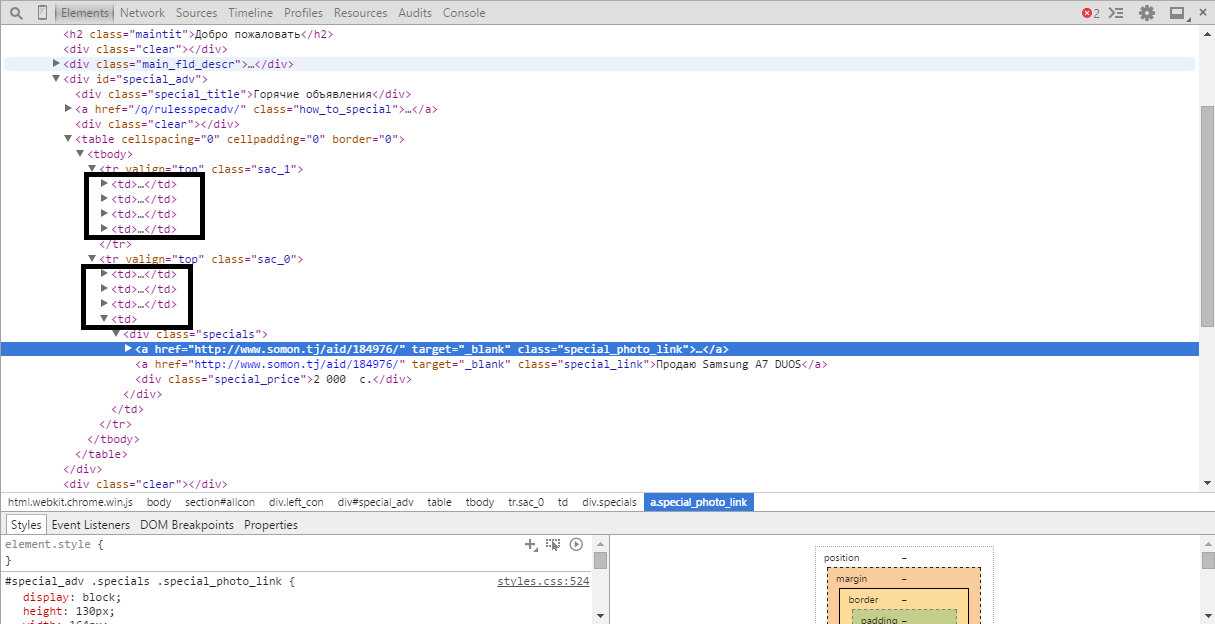
Task: Click the magnifier inspect-element icon
Action: pos(16,13)
